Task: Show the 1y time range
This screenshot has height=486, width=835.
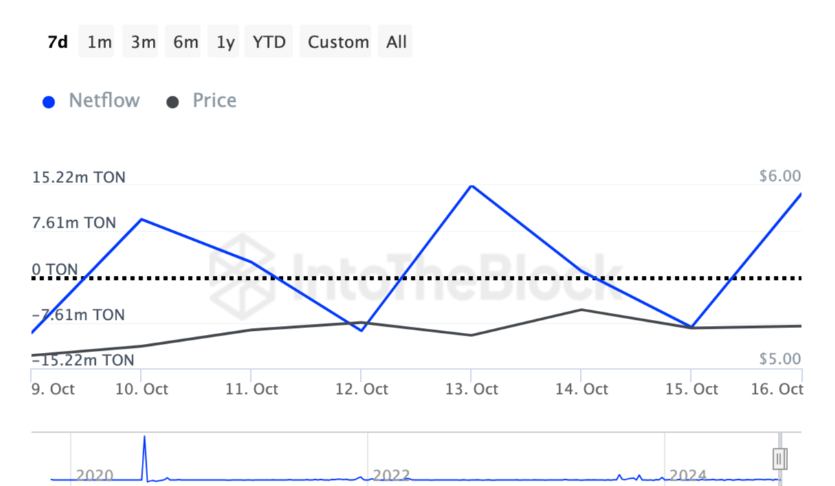Action: (226, 42)
